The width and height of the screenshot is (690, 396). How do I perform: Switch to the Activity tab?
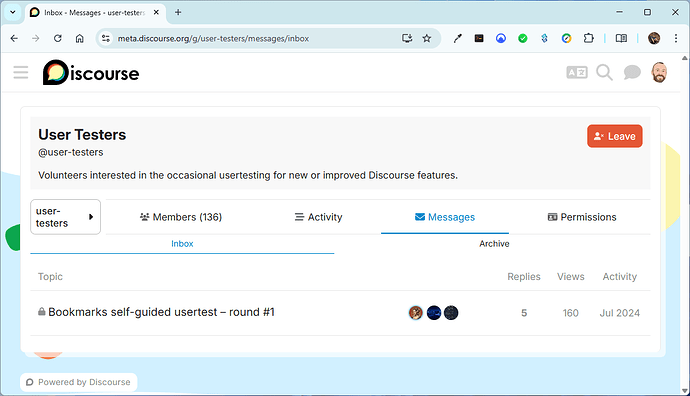click(318, 217)
